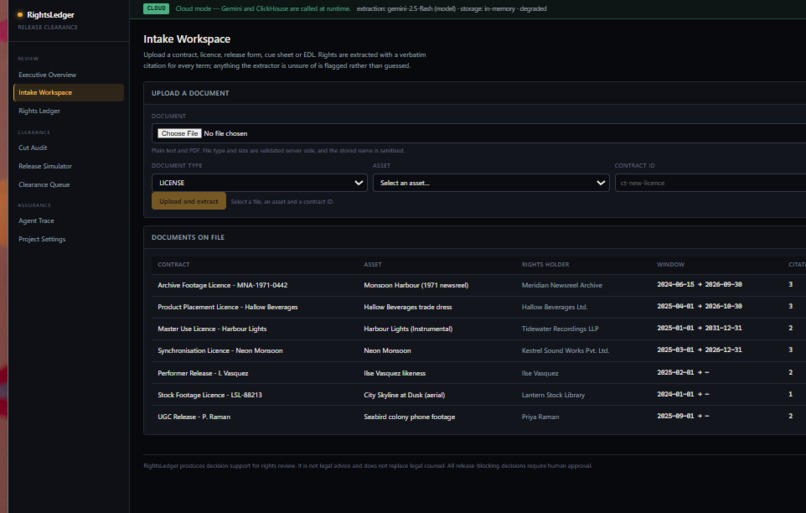Click asset Hallow Beverages trade dress
The width and height of the screenshot is (806, 513).
click(408, 307)
